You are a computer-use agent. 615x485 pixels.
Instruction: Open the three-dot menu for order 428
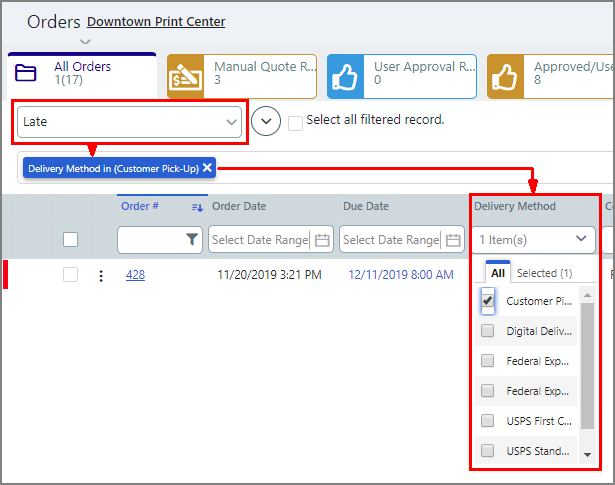tap(100, 276)
